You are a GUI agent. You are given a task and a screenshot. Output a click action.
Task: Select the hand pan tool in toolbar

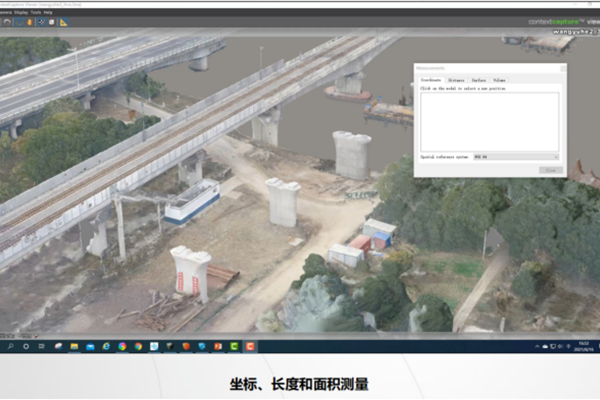[x=28, y=21]
